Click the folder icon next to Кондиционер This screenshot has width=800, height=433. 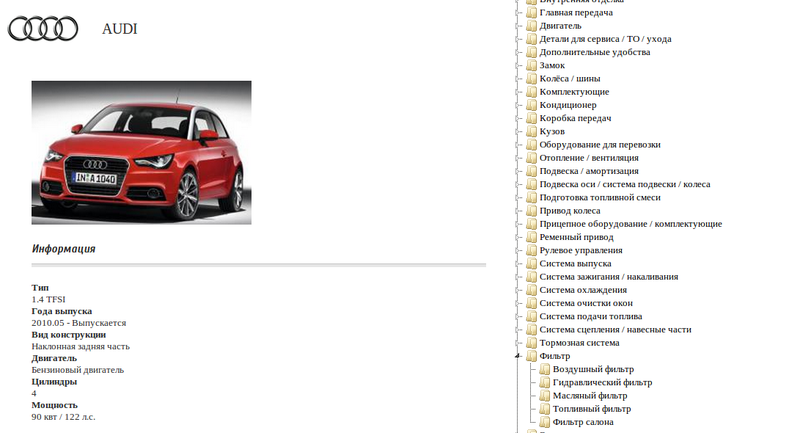coord(531,105)
